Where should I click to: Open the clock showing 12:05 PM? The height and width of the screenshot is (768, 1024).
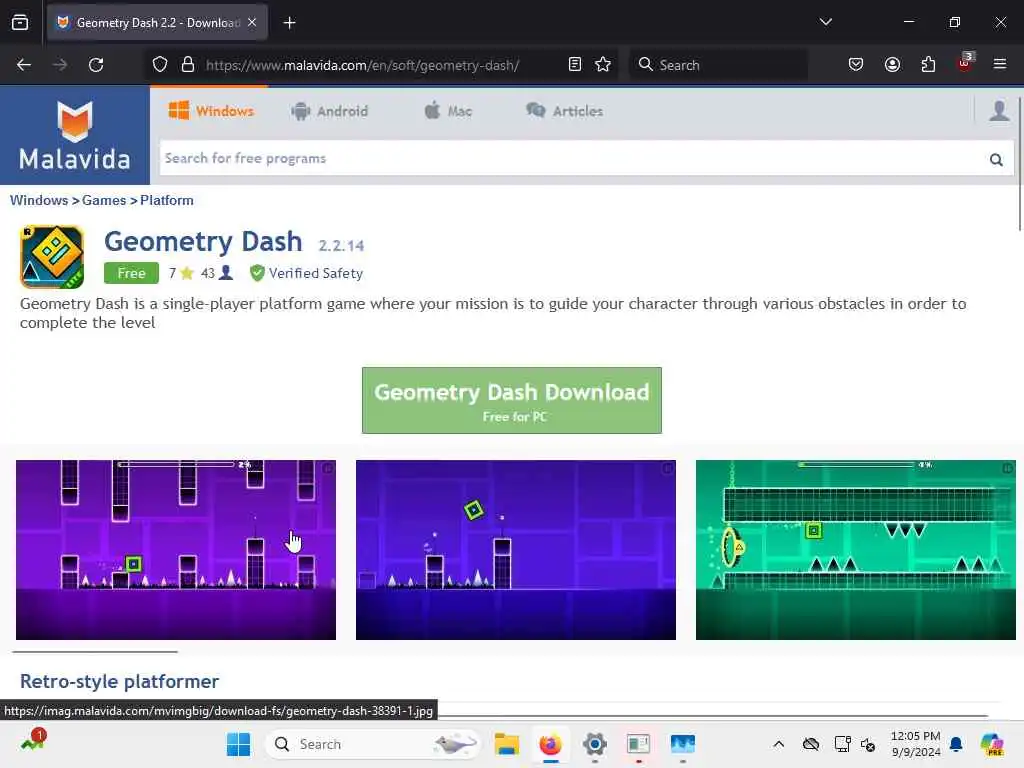coord(916,744)
